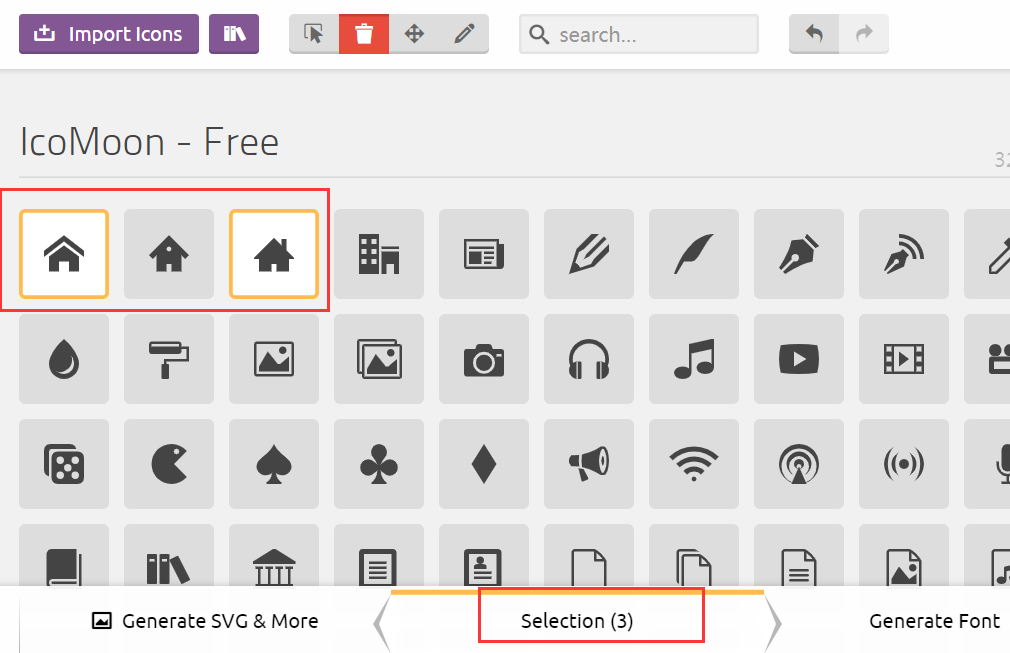The height and width of the screenshot is (653, 1010).
Task: Deselect the first outlined home icon
Action: tap(64, 254)
